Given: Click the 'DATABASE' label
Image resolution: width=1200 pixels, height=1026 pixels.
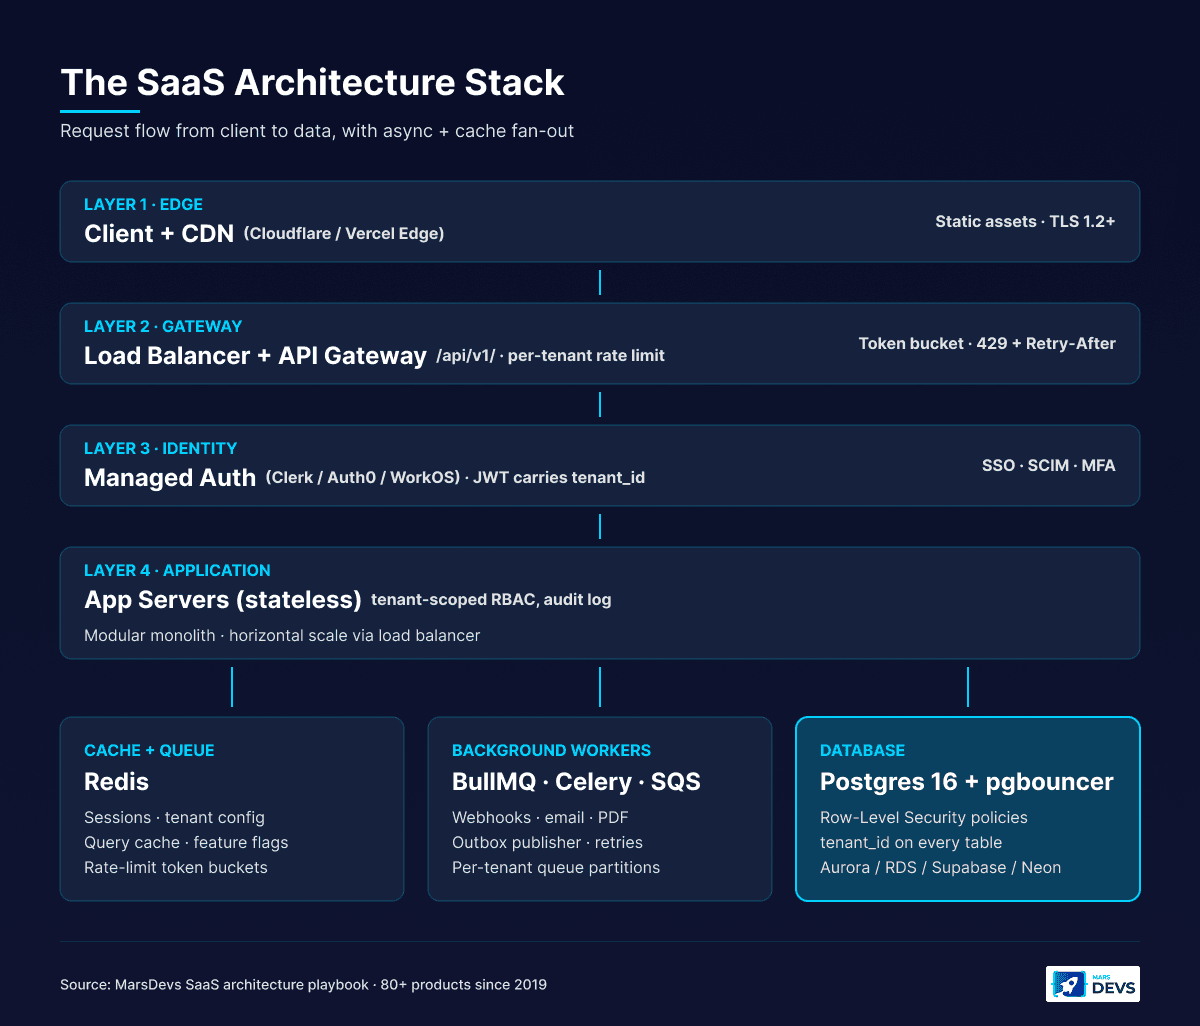Looking at the screenshot, I should pyautogui.click(x=862, y=750).
